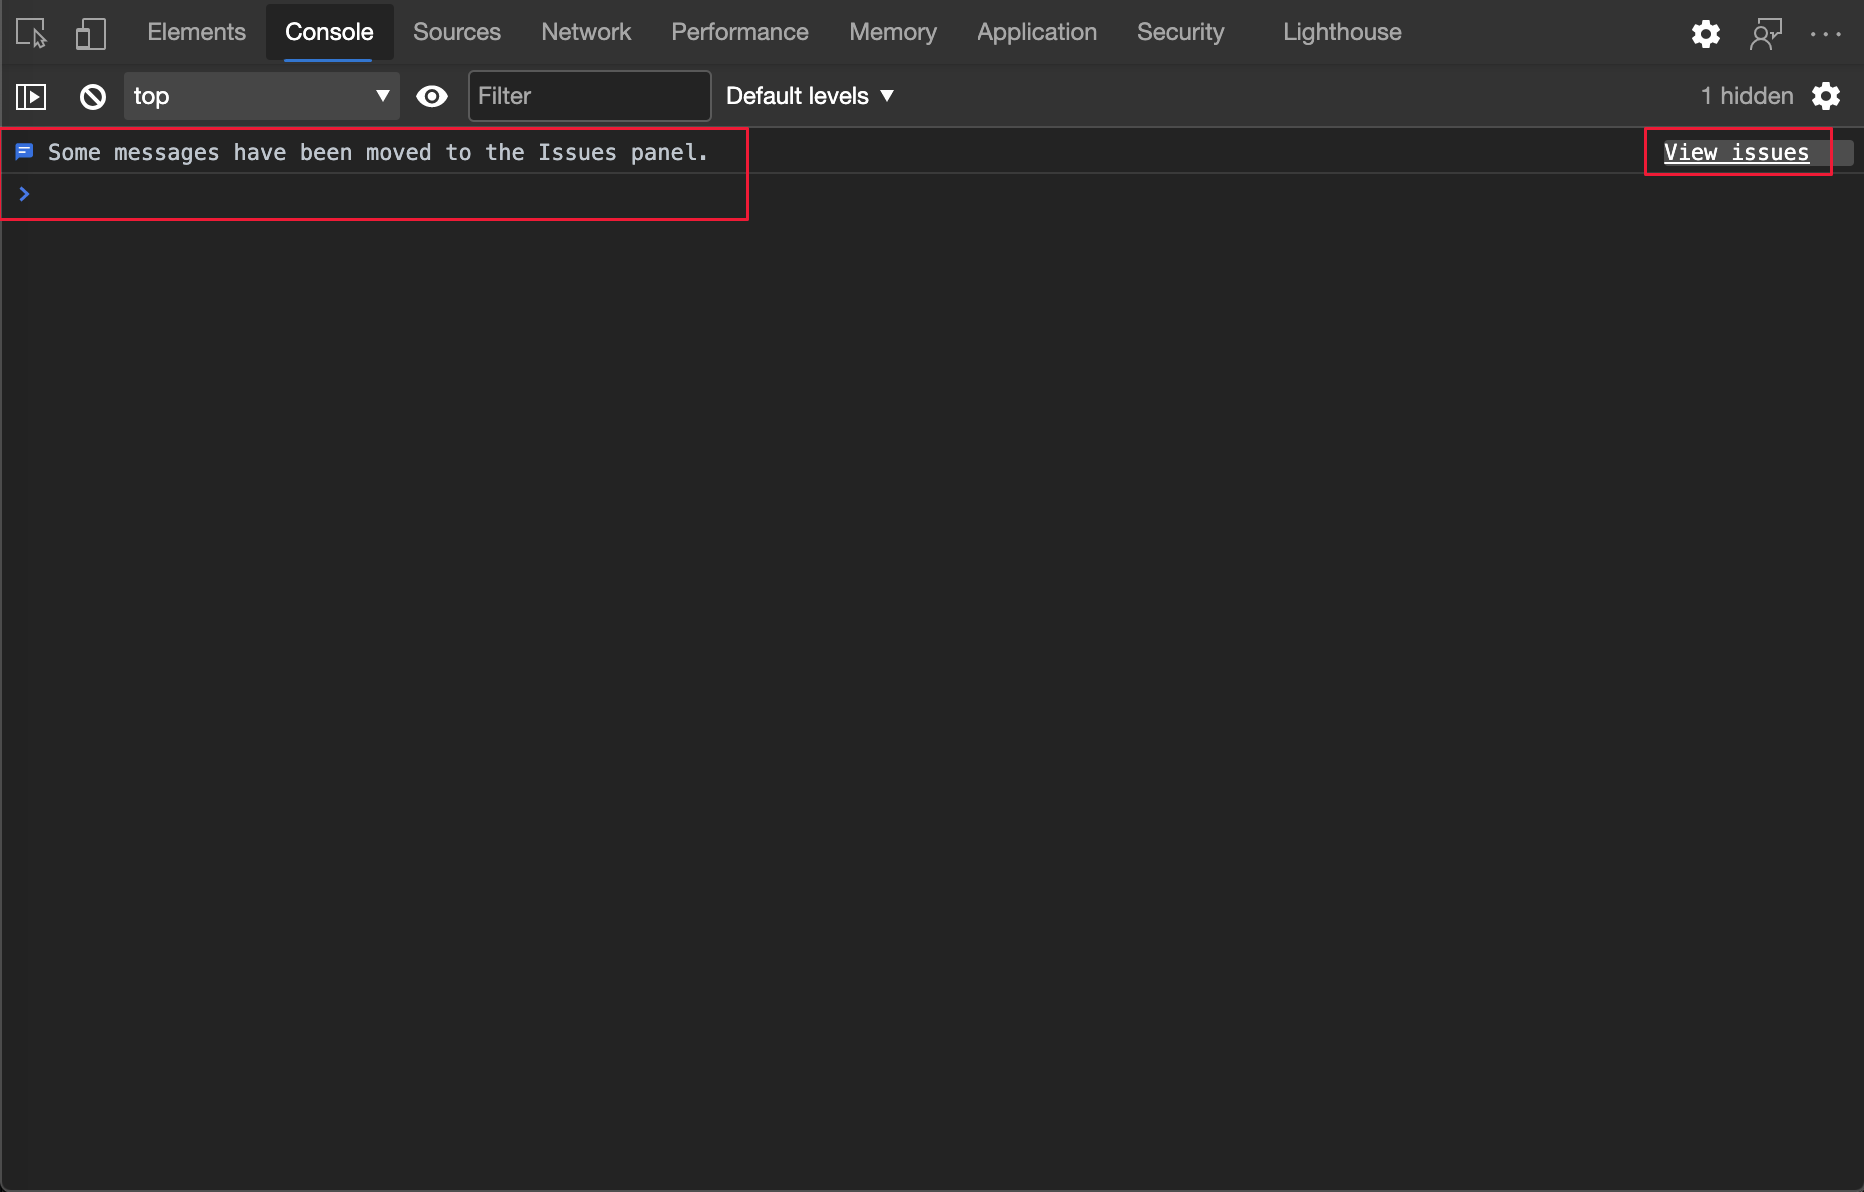Open the Application panel
The width and height of the screenshot is (1864, 1192).
coord(1036,31)
